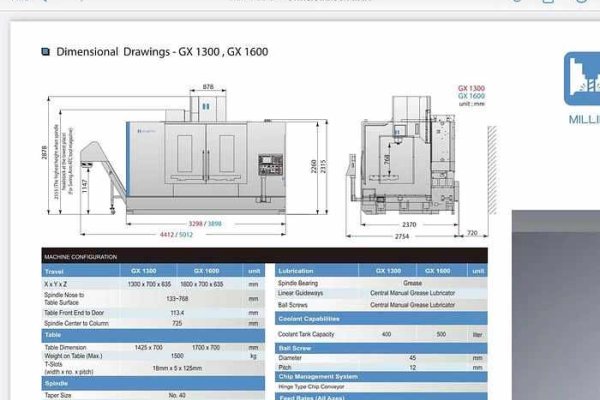Screen dimensions: 600x400
Task: Select the Hinge Type Chip Conveyor text
Action: pyautogui.click(x=311, y=387)
